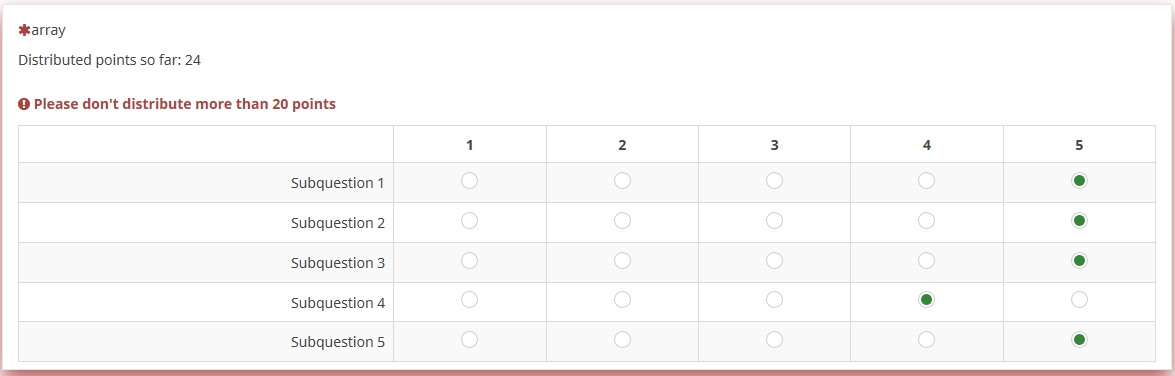Pick rating 1 for Subquestion 4

(x=469, y=300)
